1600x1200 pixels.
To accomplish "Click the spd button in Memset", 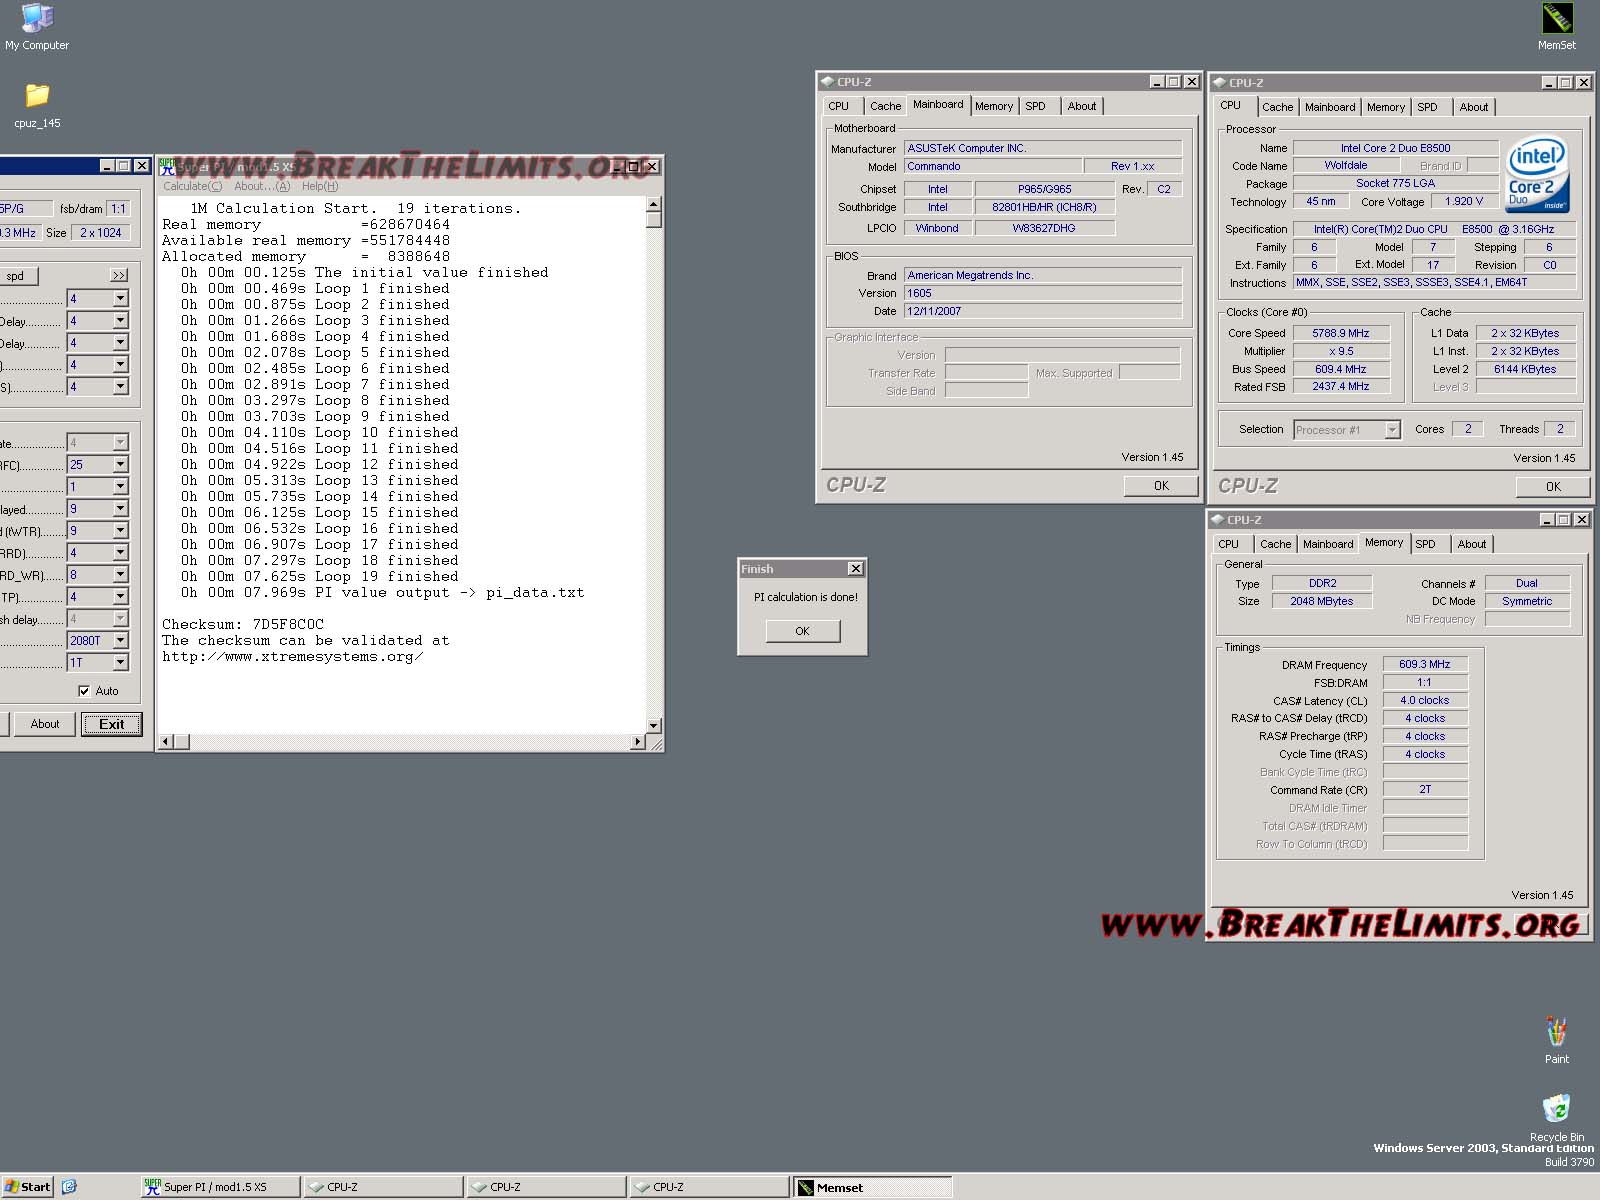I will (16, 276).
